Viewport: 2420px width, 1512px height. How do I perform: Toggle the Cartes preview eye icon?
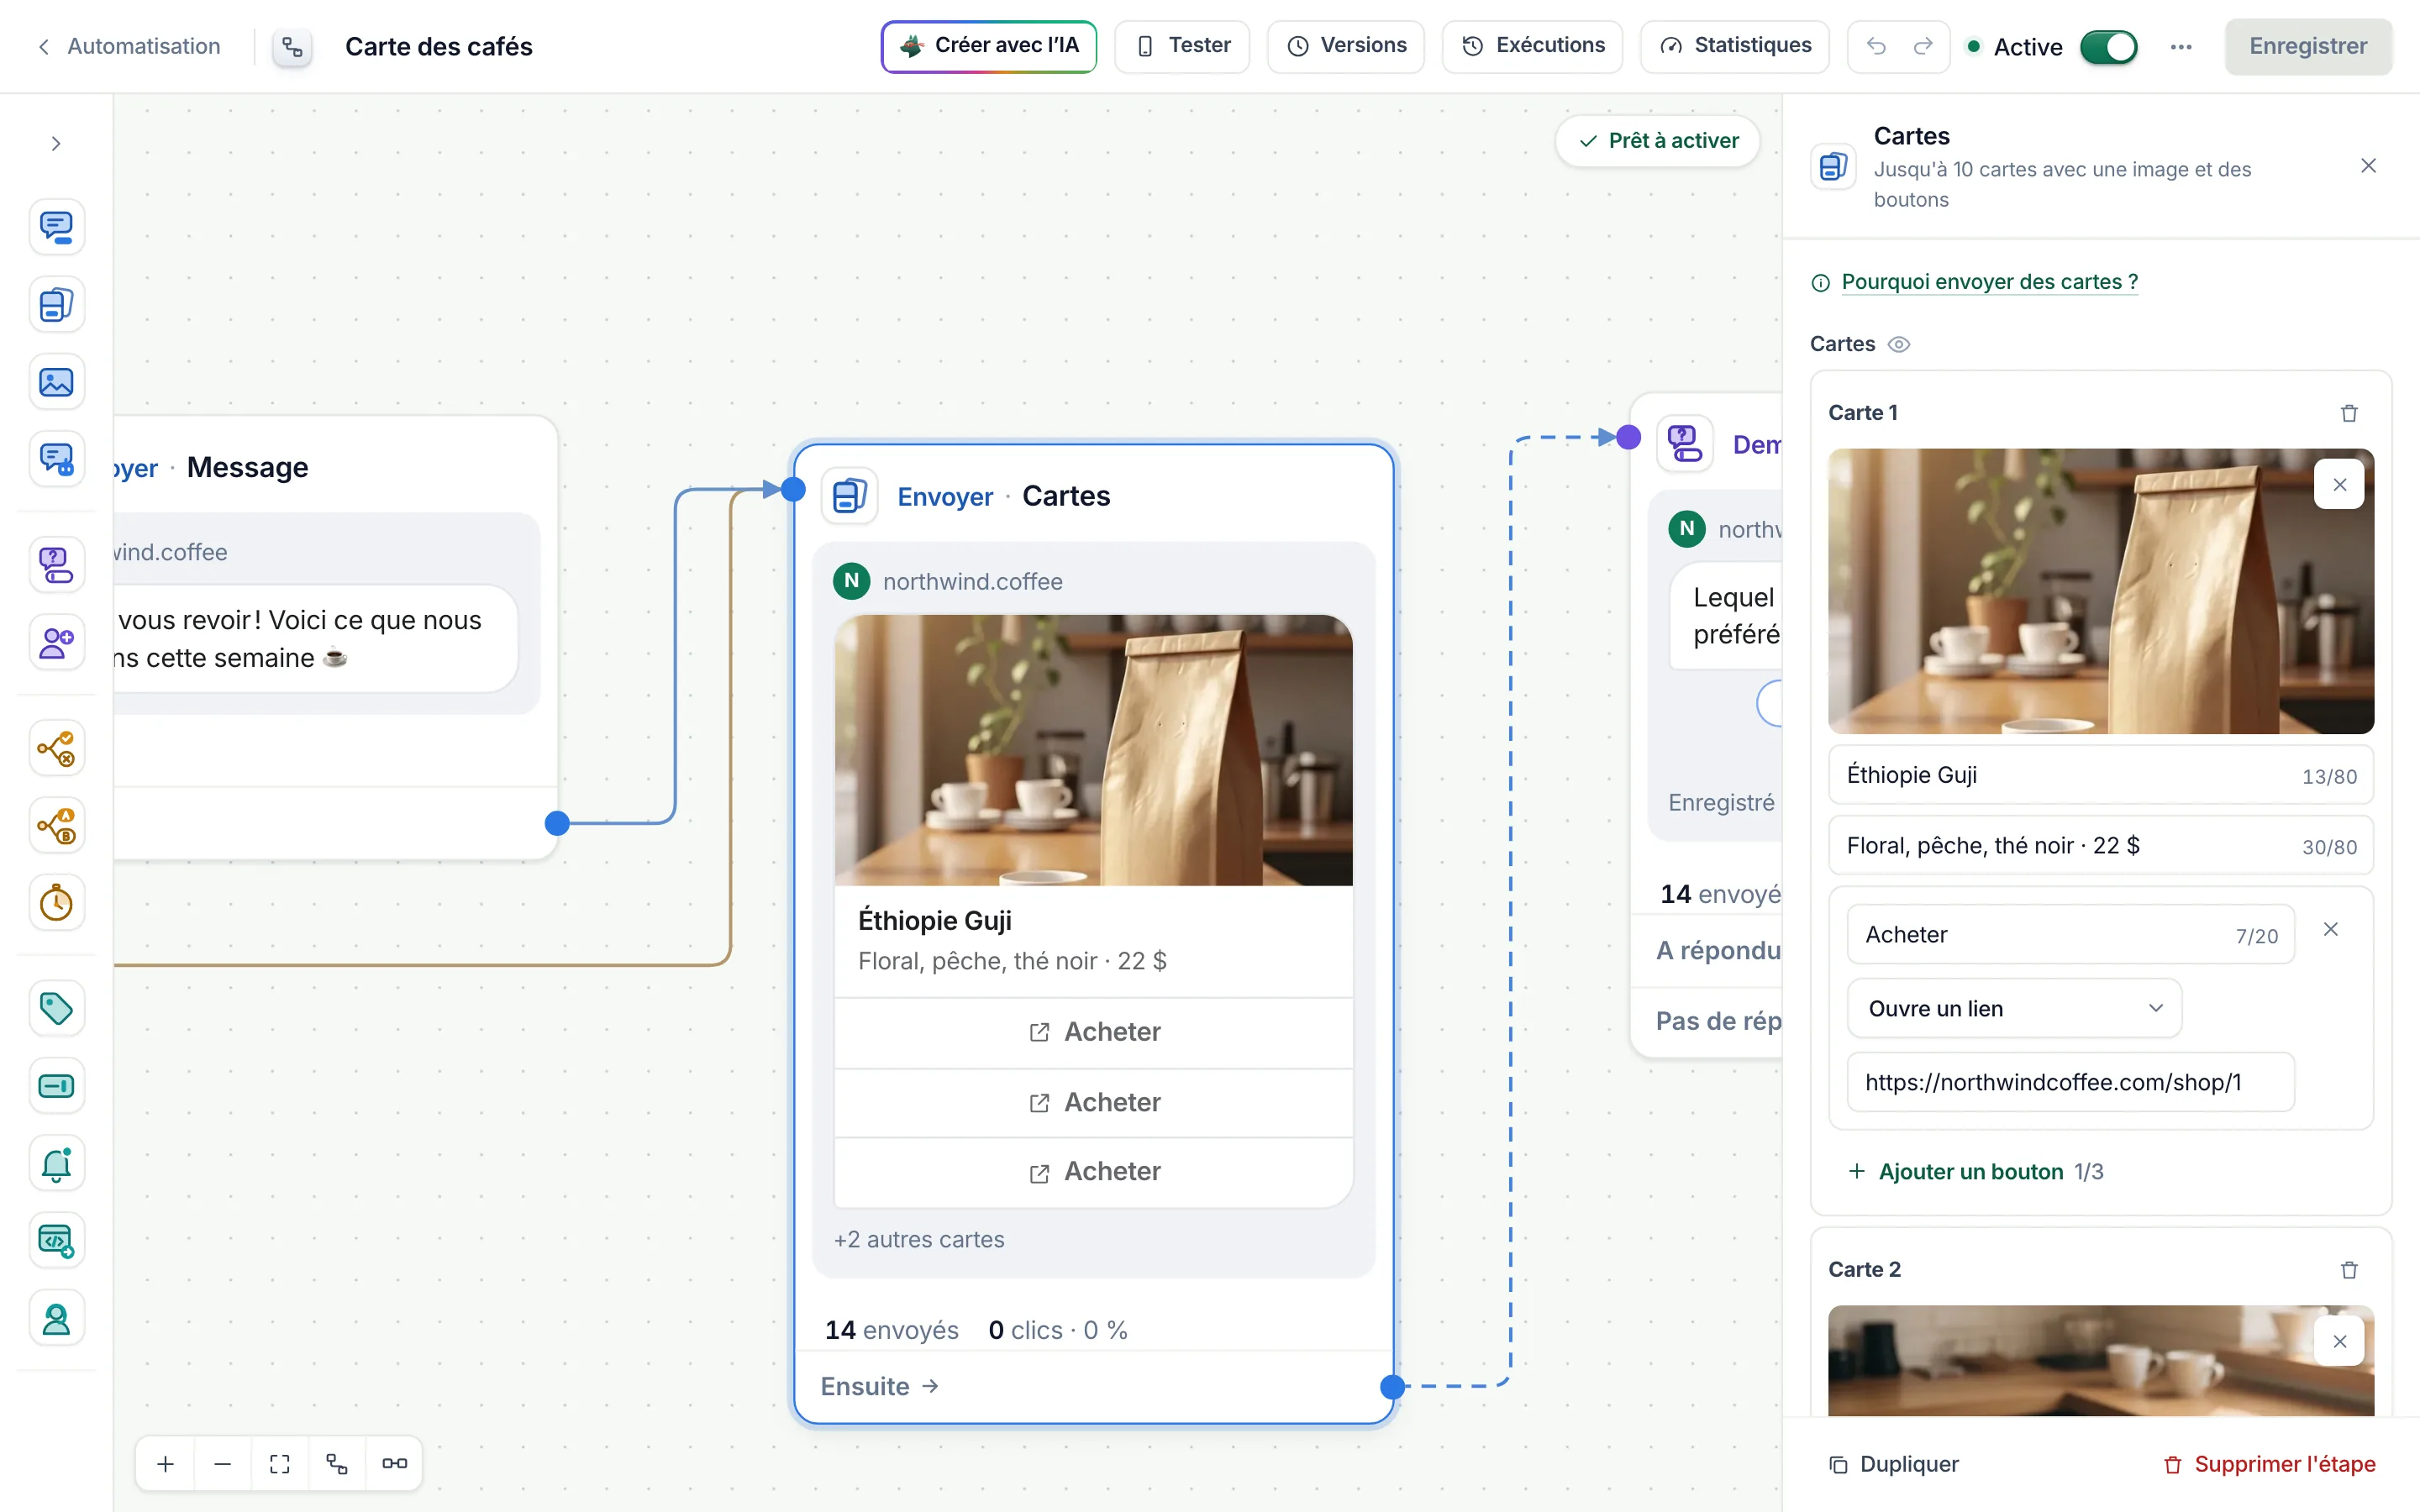point(1898,344)
